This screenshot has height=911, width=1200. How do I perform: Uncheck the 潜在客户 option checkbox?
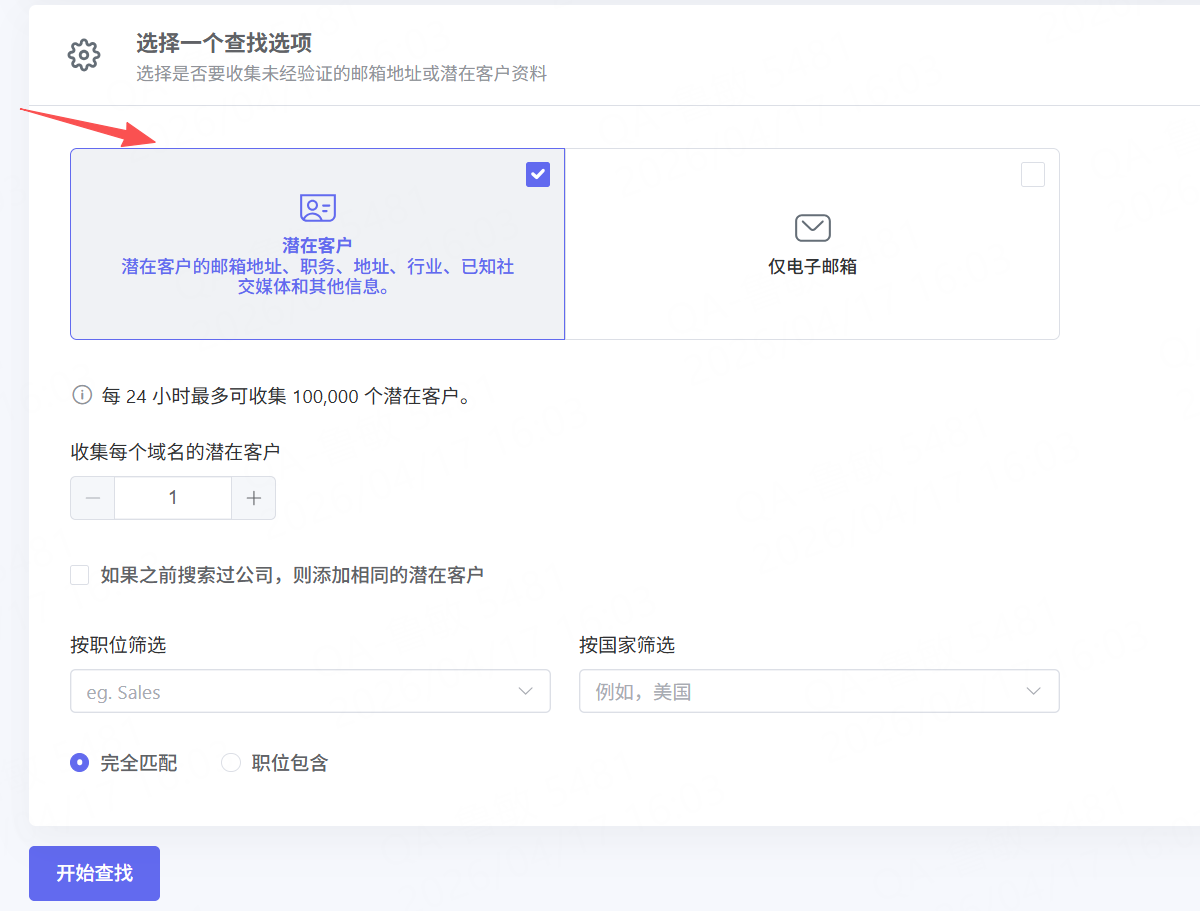[538, 175]
